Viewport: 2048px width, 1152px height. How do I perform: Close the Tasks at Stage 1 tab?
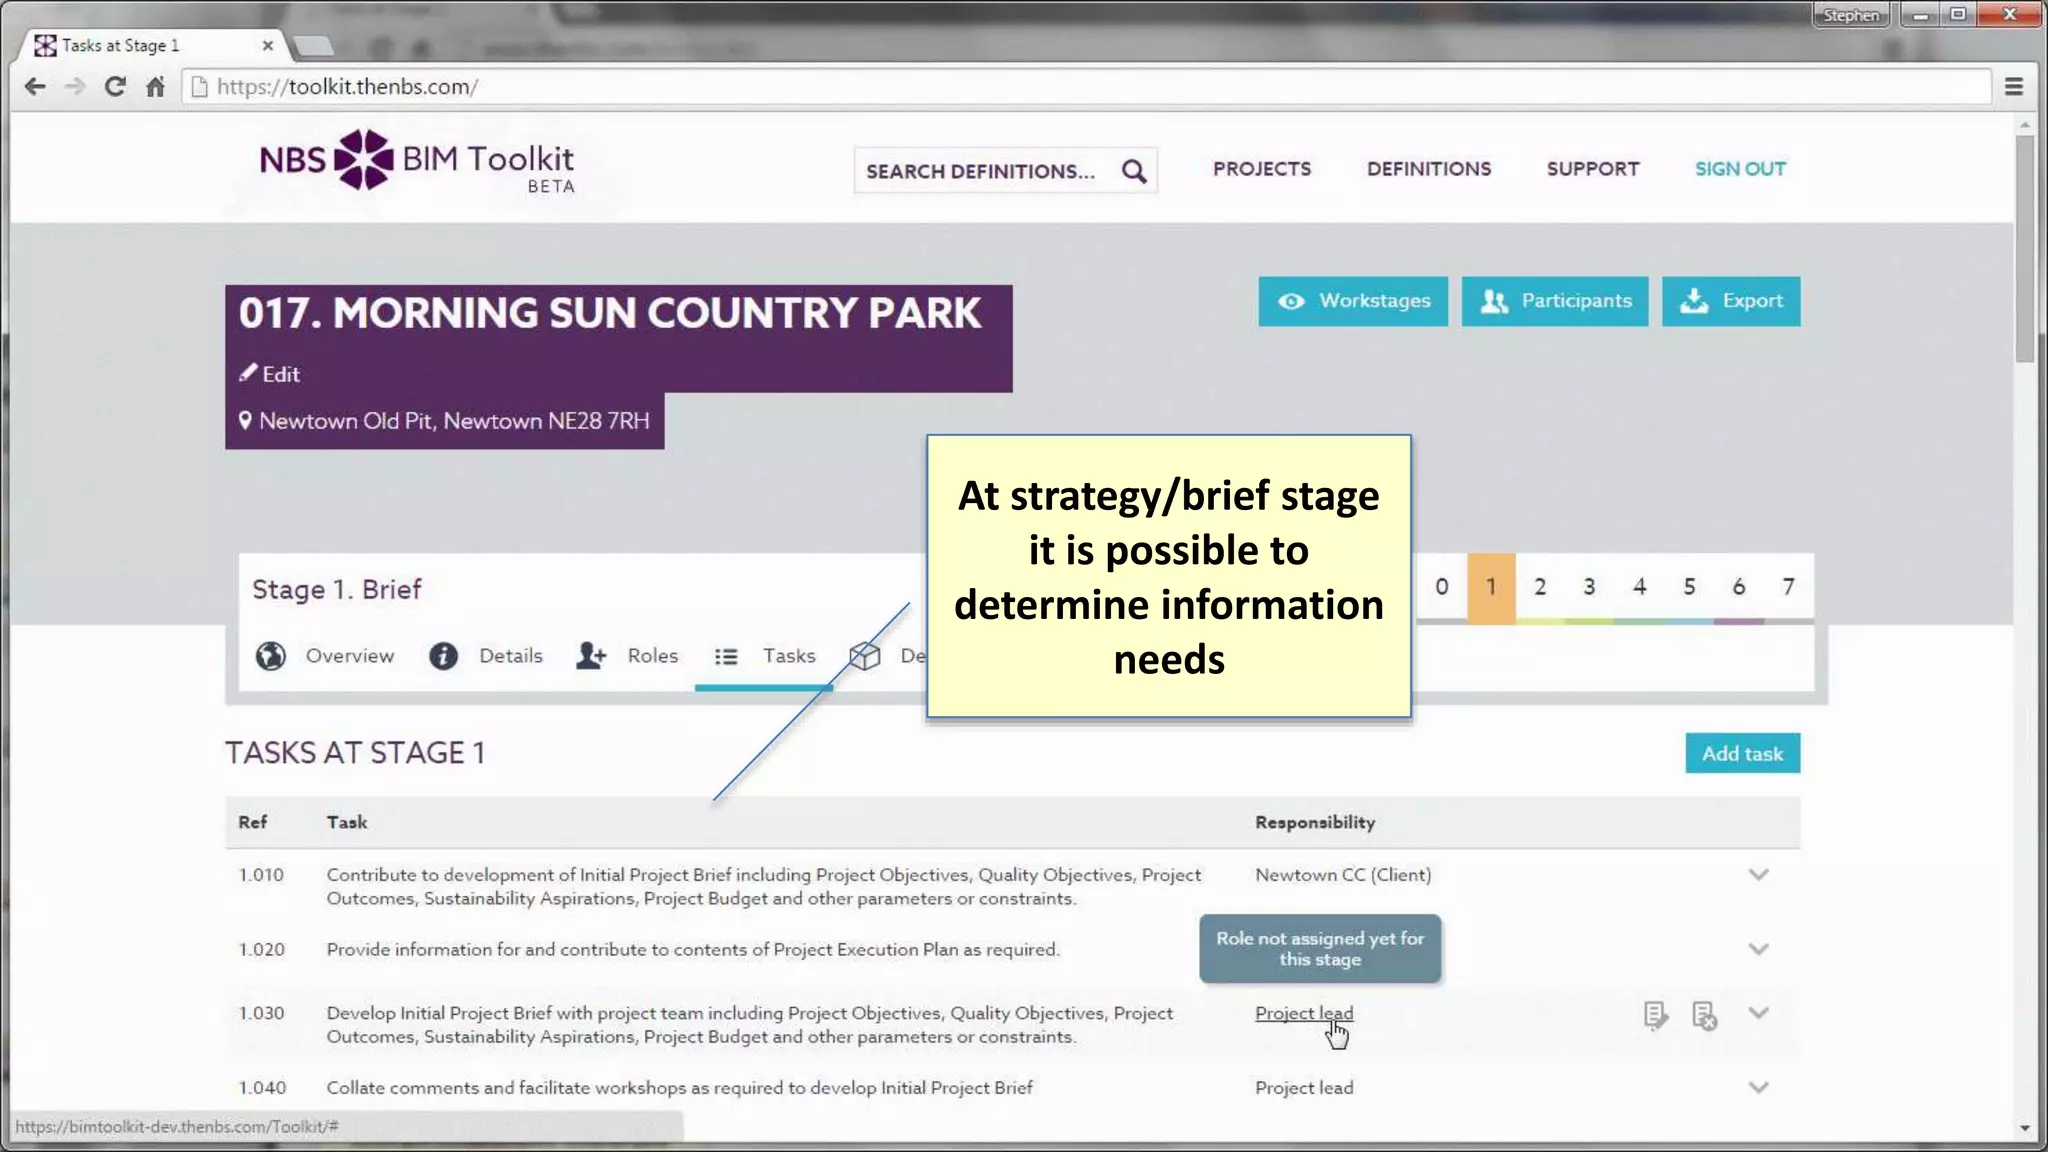(x=267, y=45)
